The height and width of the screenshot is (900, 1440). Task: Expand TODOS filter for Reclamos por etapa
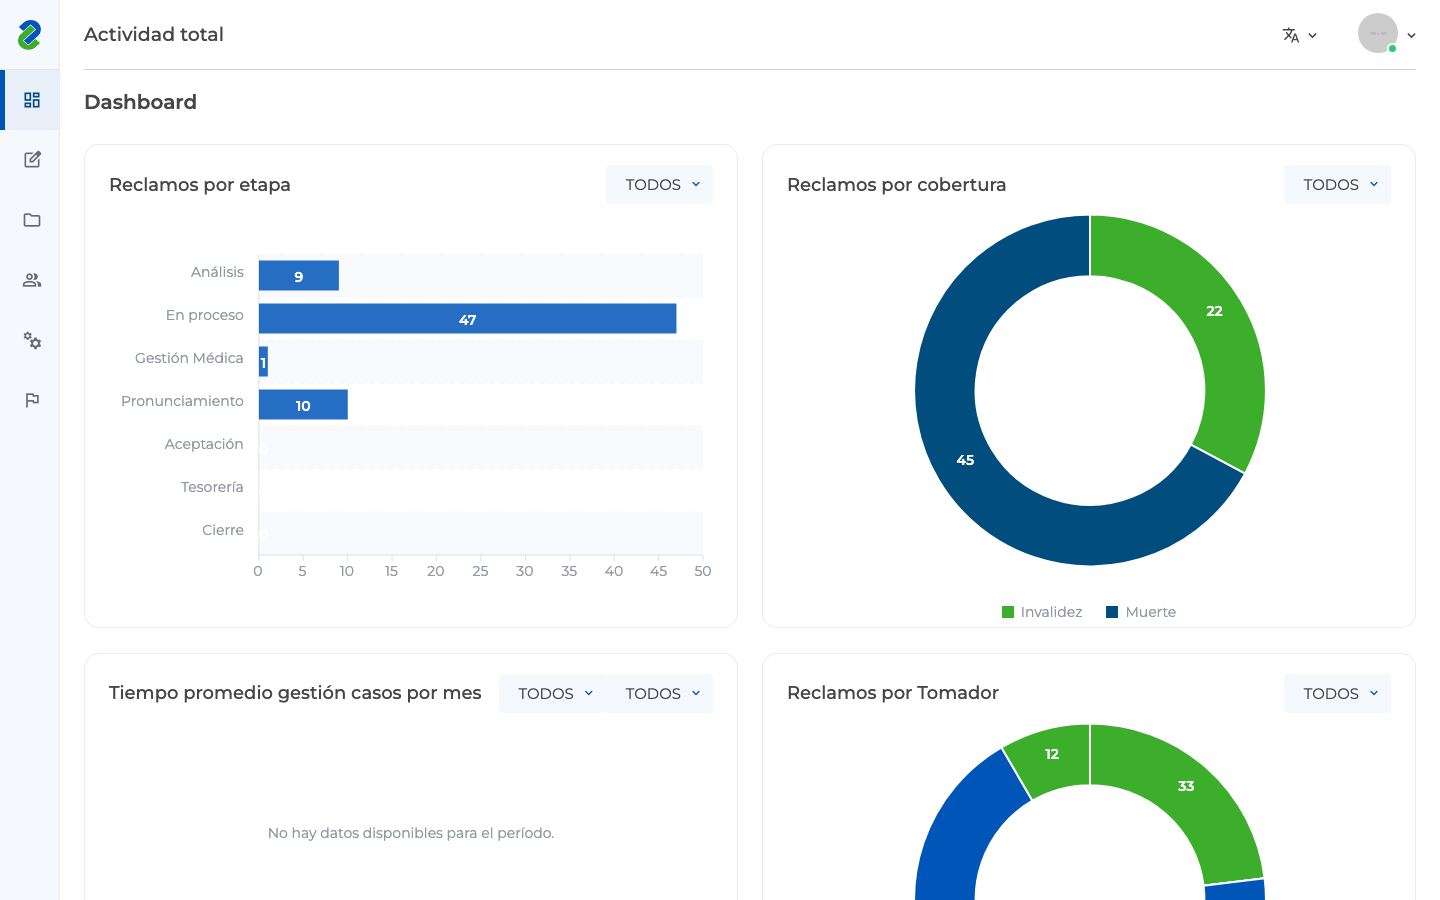pyautogui.click(x=659, y=184)
